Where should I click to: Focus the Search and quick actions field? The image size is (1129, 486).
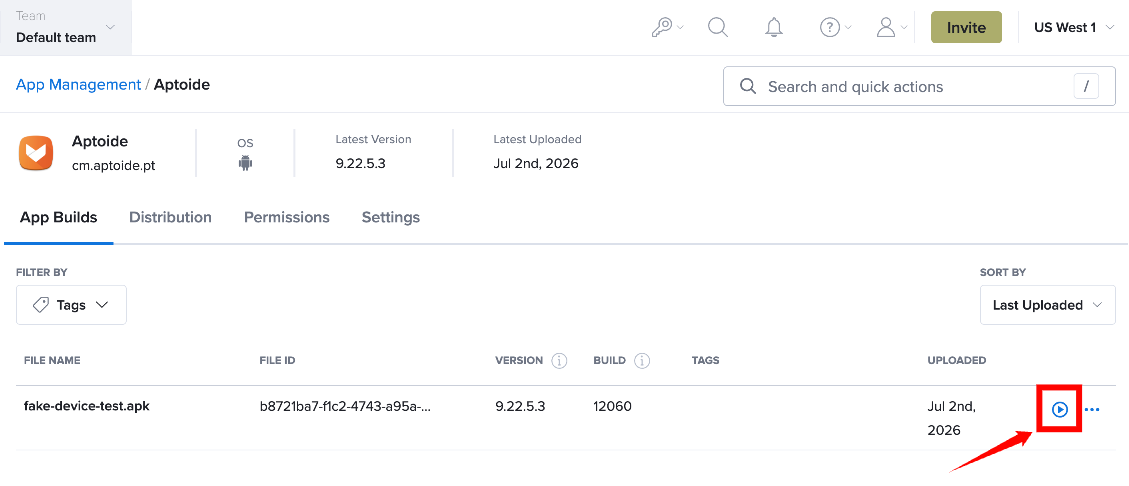point(919,86)
